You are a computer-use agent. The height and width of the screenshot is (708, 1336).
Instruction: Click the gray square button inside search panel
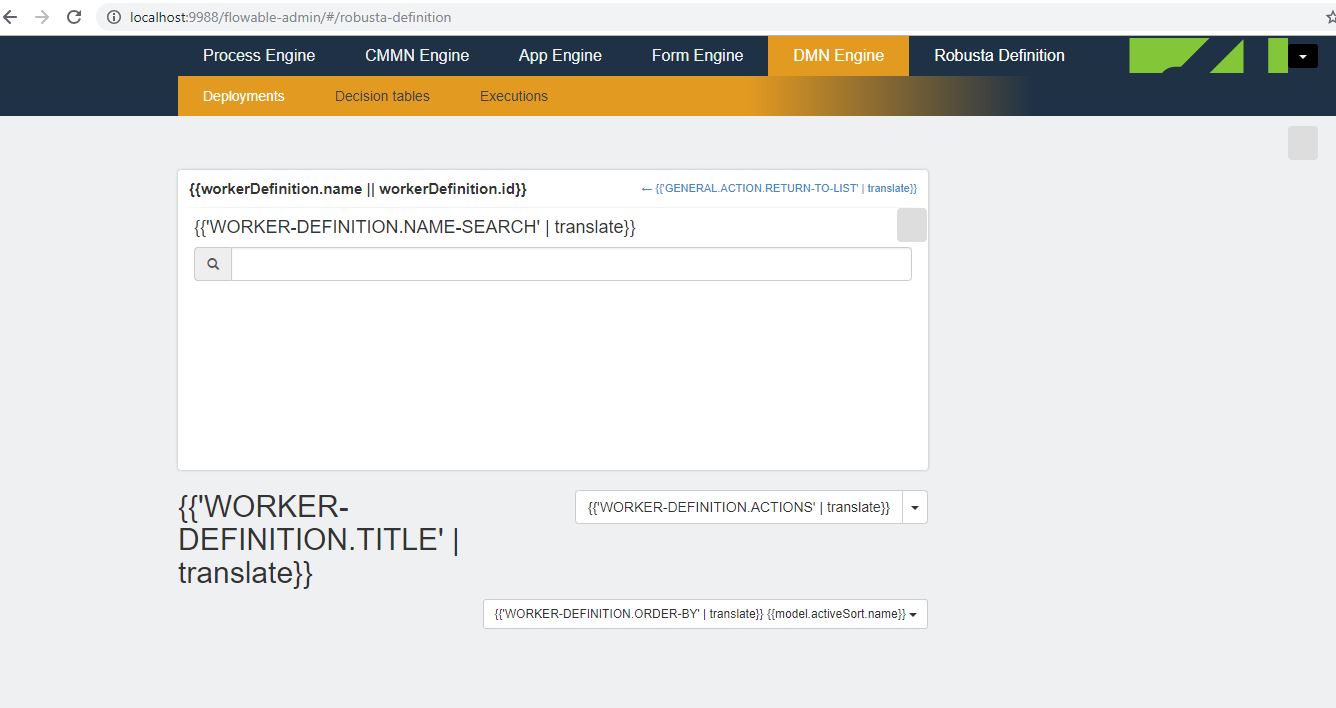tap(911, 225)
